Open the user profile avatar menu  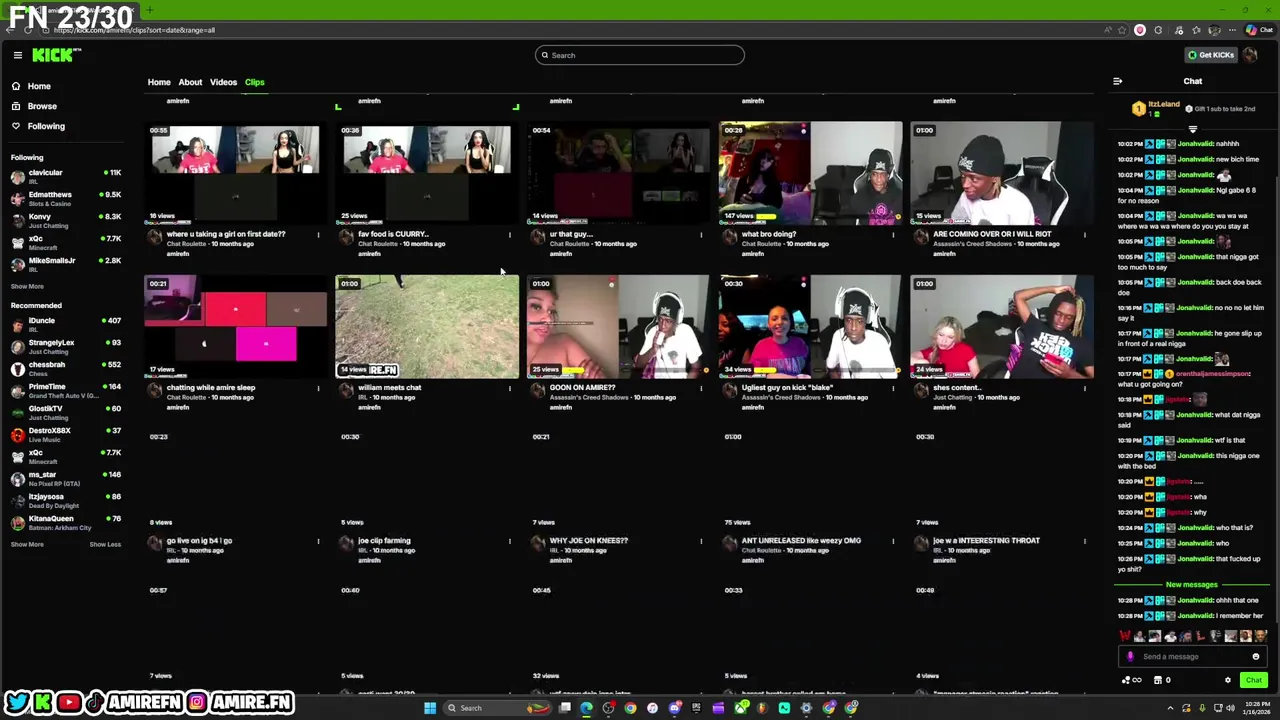click(1250, 55)
